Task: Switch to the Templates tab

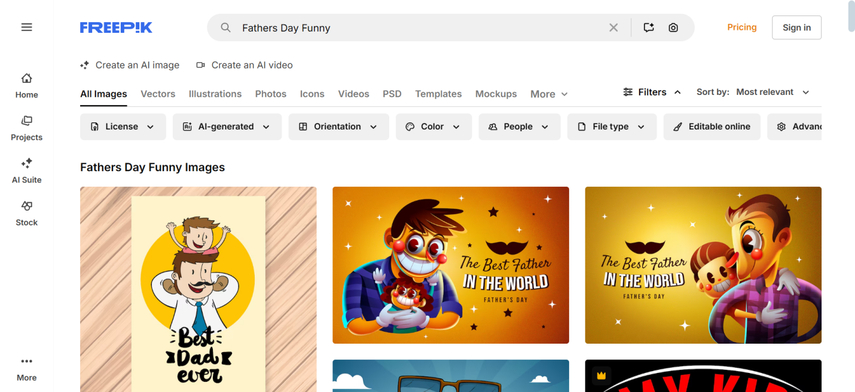Action: click(438, 94)
